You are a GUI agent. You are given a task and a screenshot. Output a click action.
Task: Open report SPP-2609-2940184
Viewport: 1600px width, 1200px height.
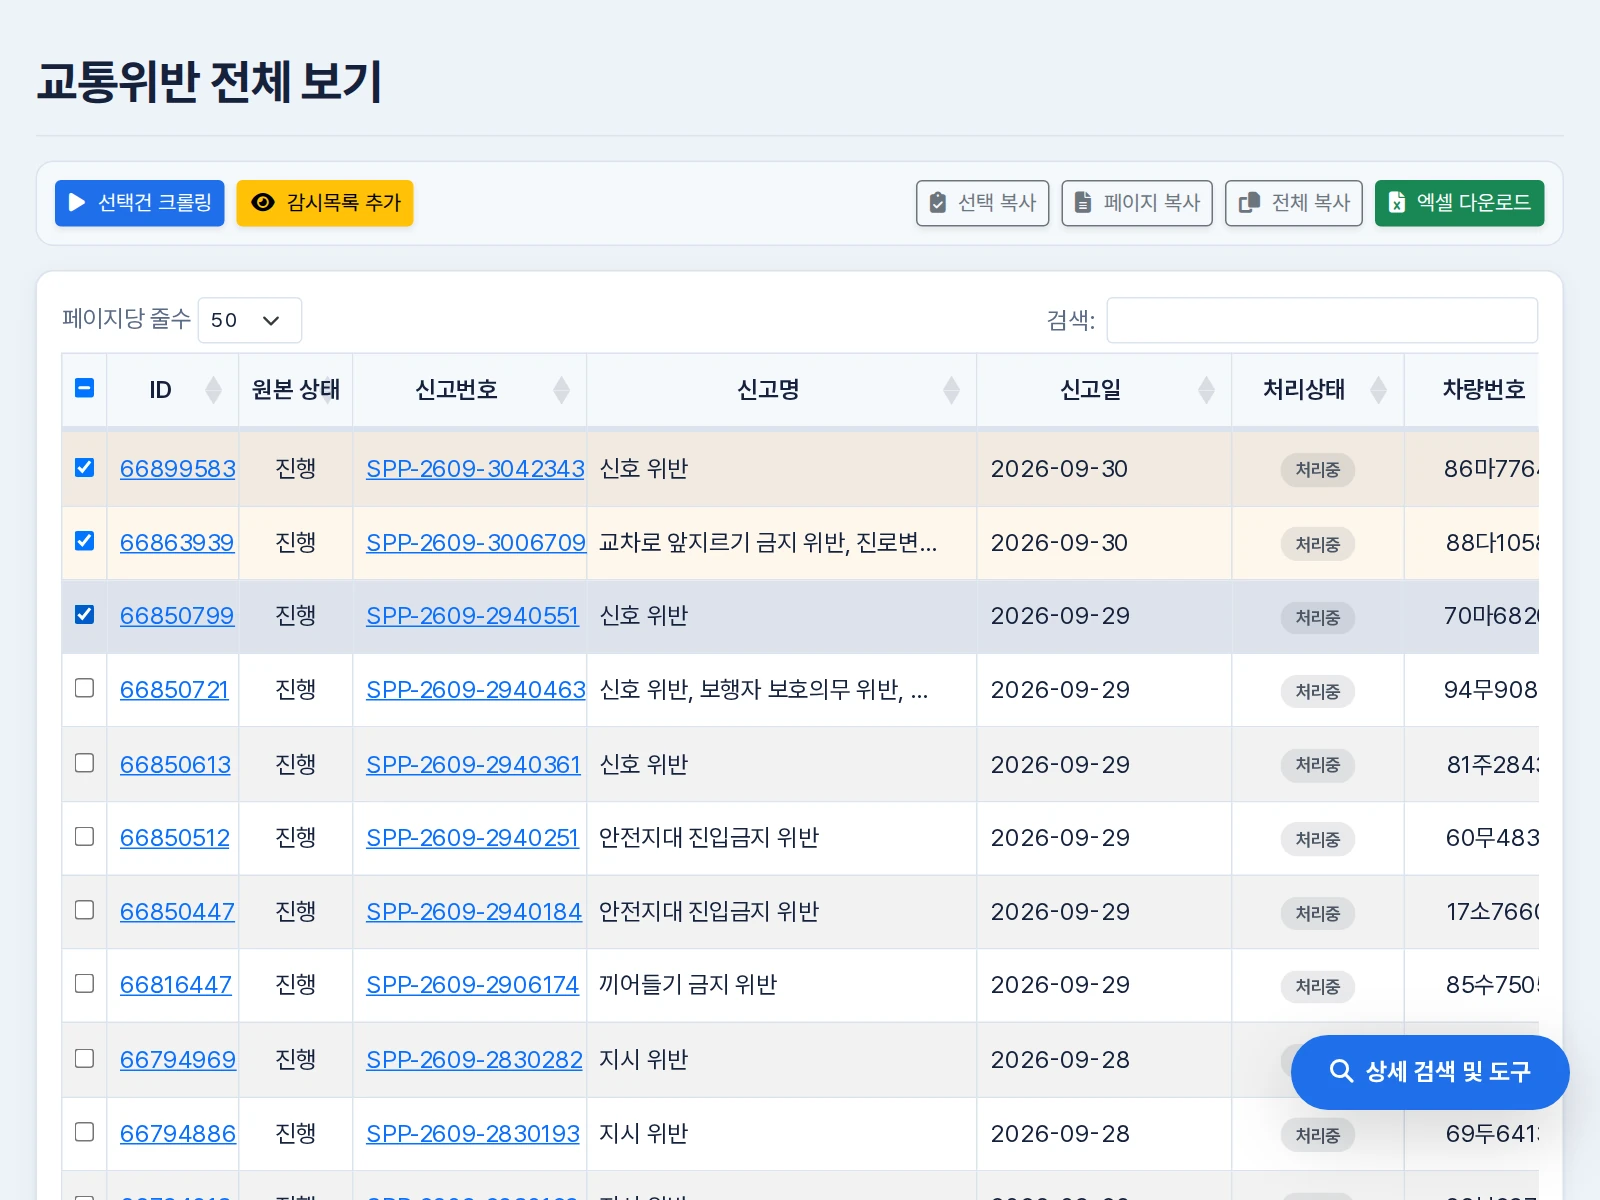click(x=474, y=912)
